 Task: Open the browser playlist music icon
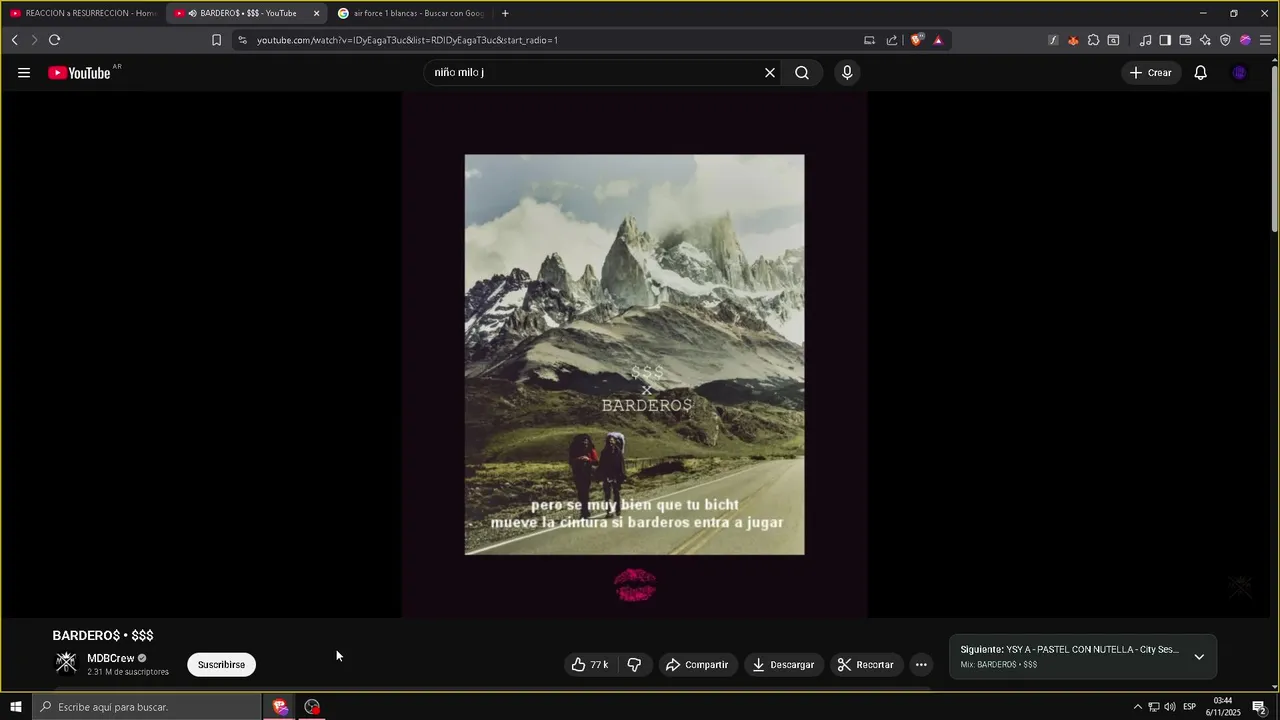pos(1145,40)
